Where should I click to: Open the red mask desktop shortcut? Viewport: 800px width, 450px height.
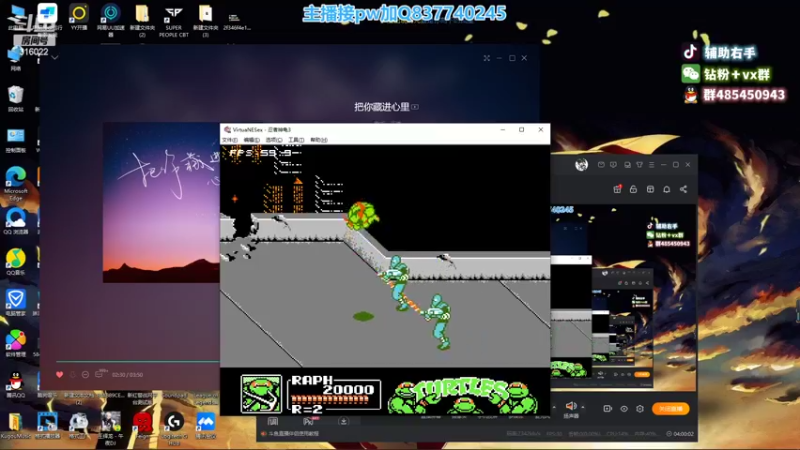(142, 426)
